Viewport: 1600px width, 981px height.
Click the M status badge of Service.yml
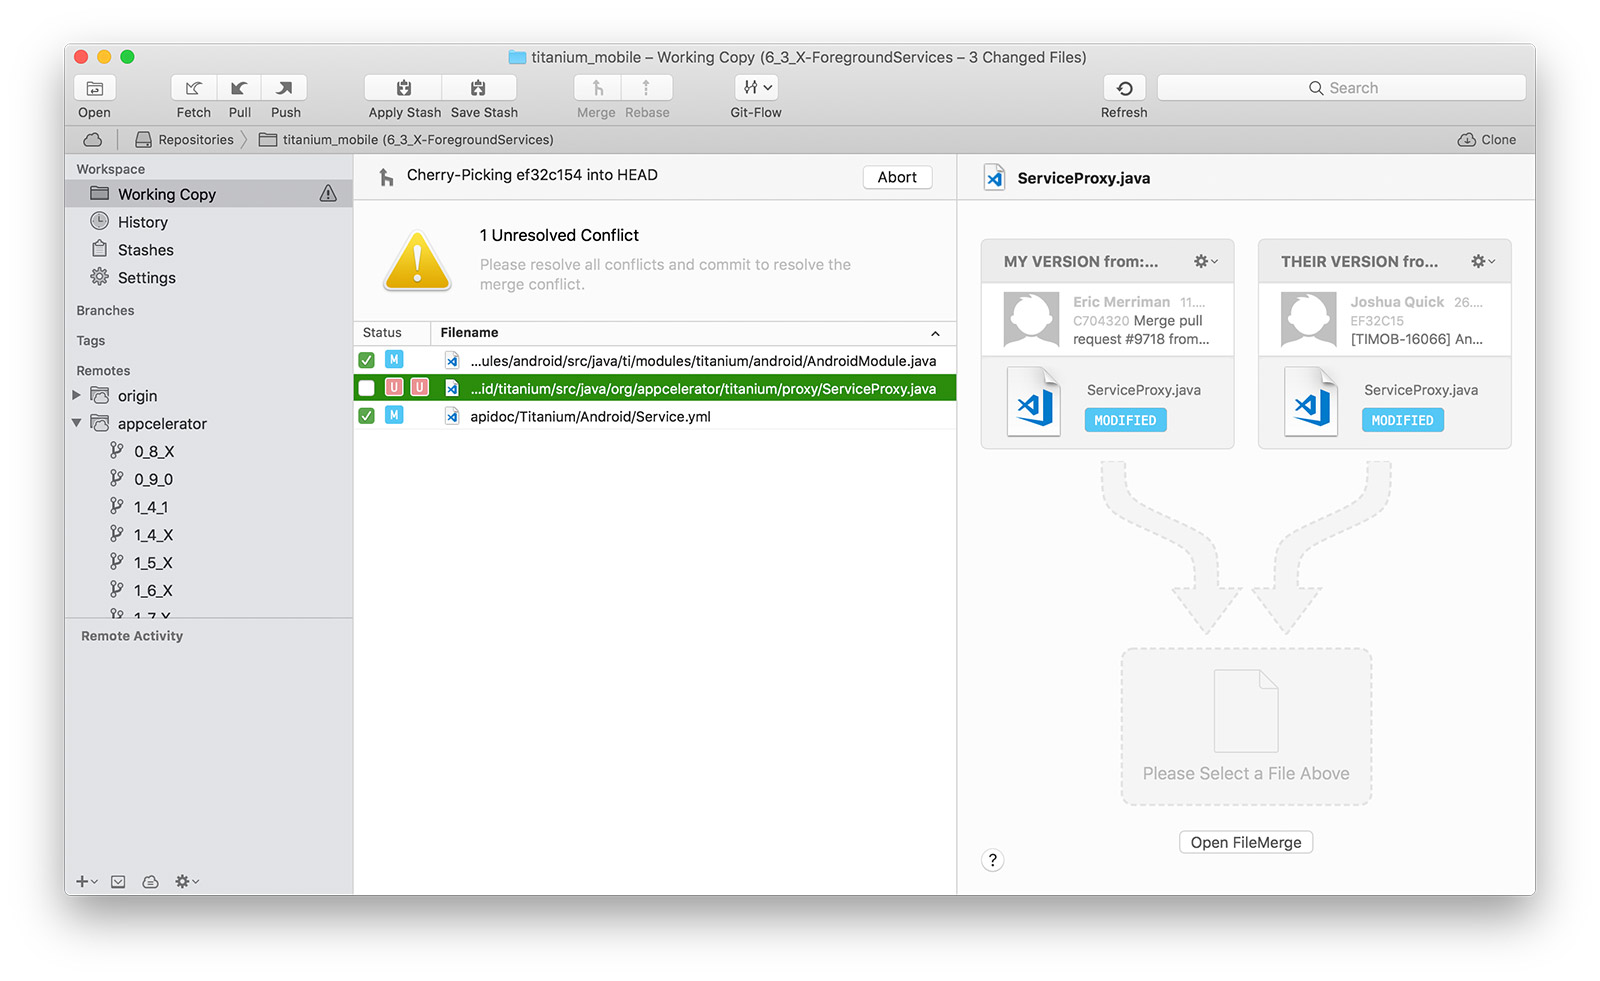(394, 415)
